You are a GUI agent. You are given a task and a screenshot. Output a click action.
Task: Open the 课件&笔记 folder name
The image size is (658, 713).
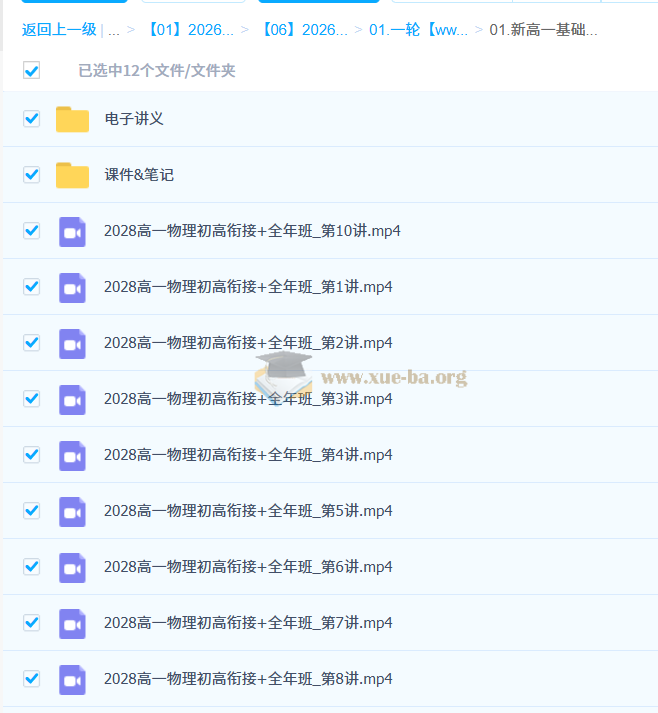click(x=139, y=175)
